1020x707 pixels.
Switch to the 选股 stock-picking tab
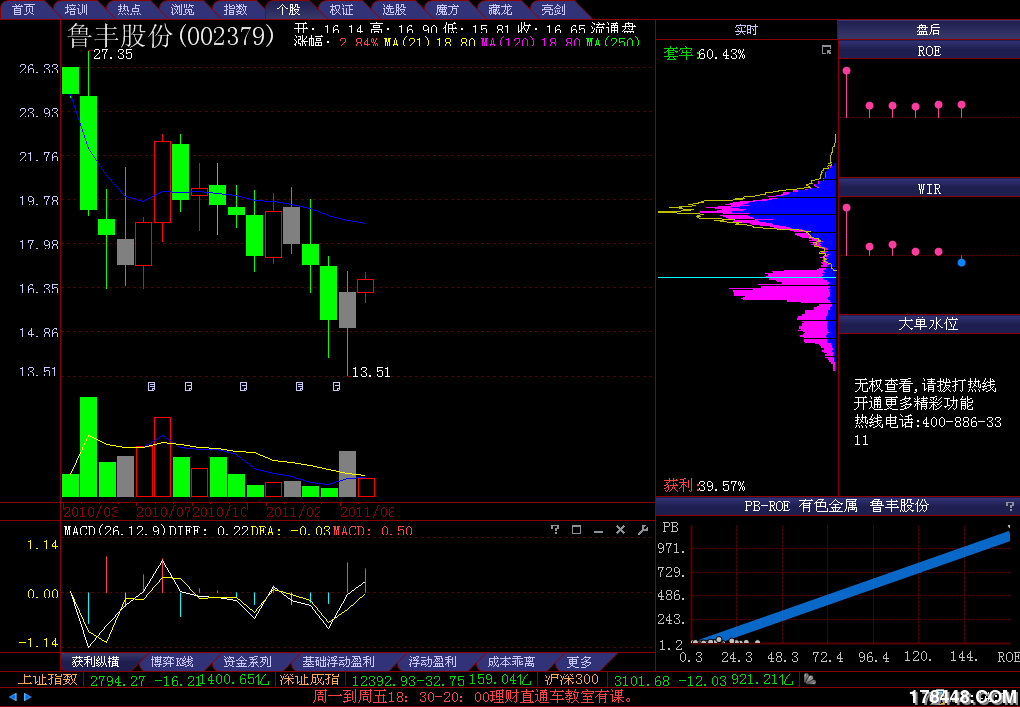[x=395, y=9]
